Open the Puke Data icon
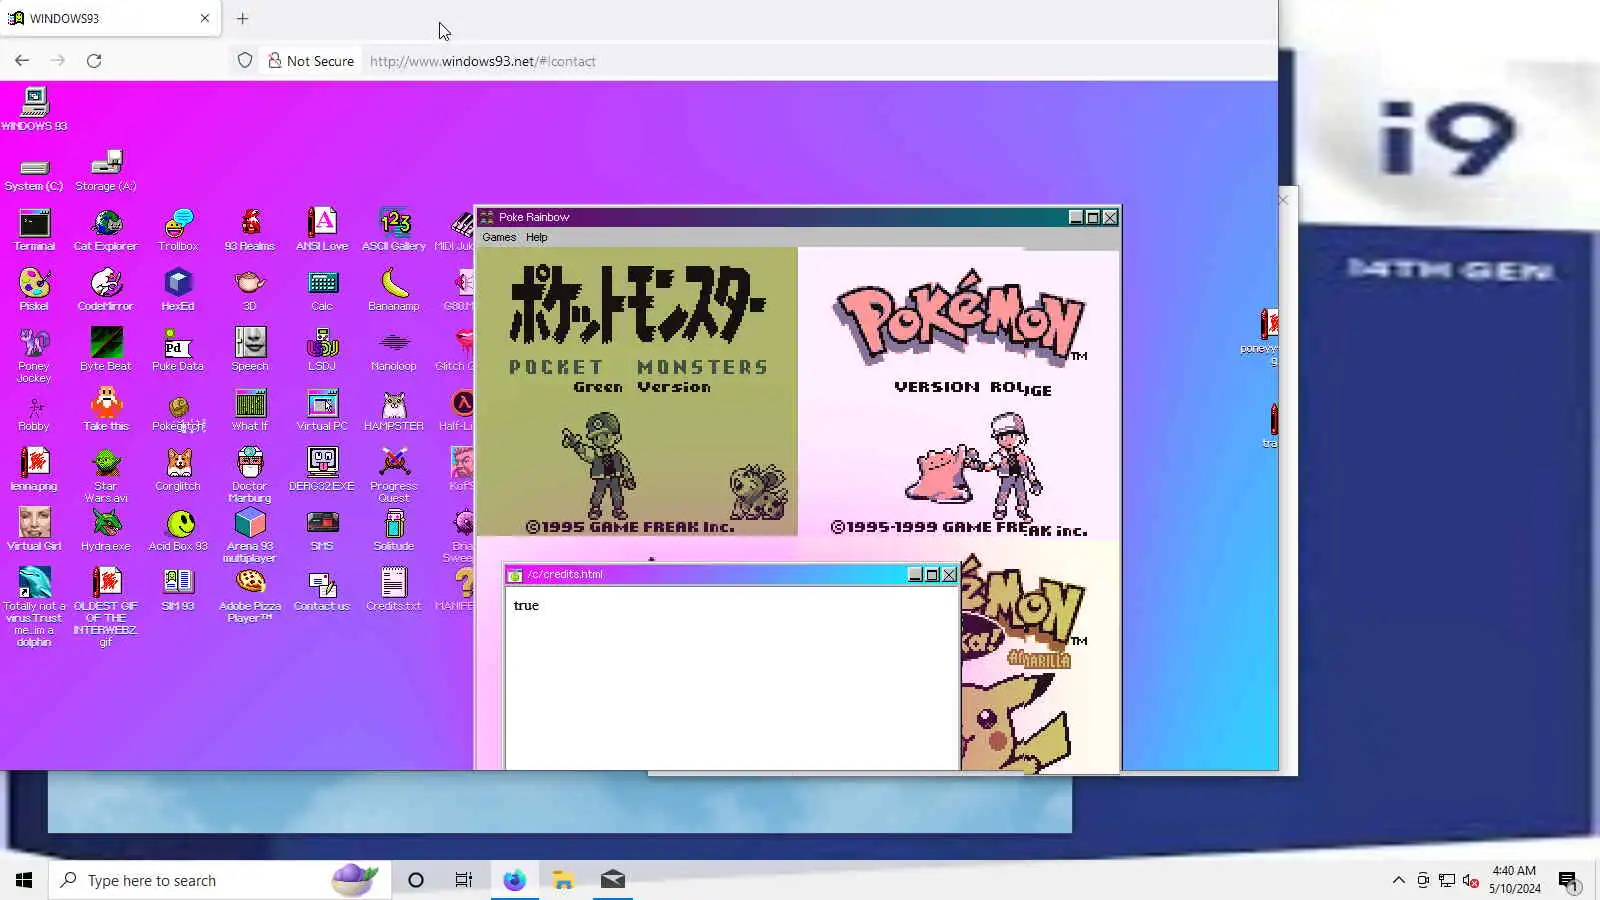The height and width of the screenshot is (900, 1600). [178, 350]
